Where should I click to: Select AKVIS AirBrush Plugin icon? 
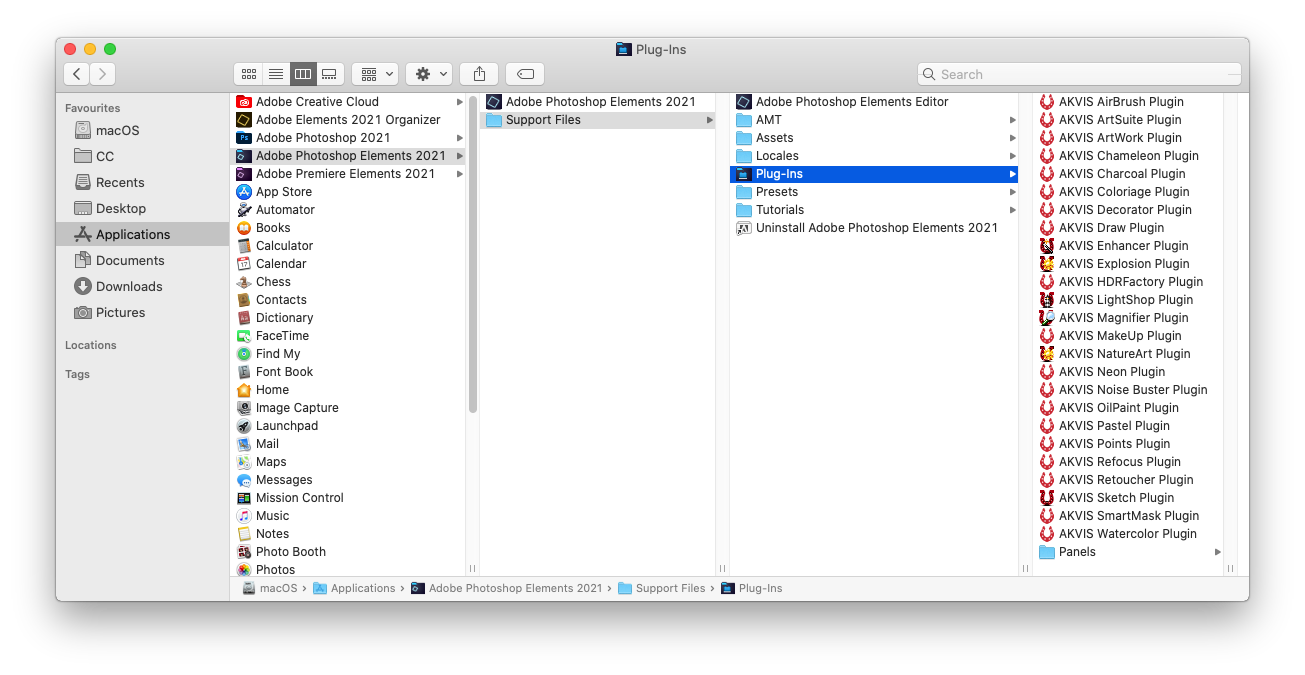[x=1047, y=102]
